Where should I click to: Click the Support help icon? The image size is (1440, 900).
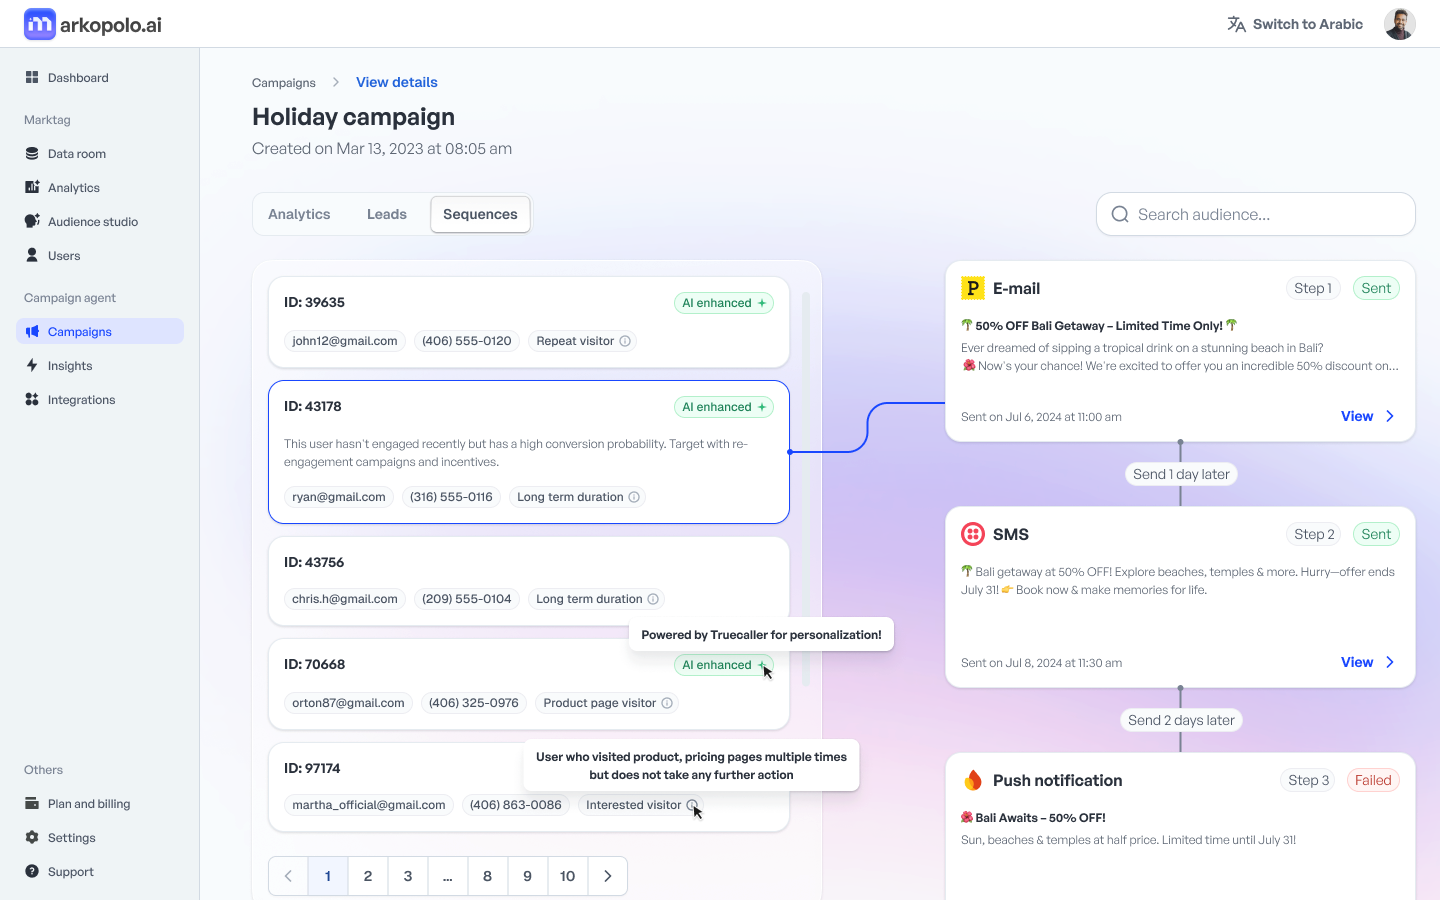(32, 871)
